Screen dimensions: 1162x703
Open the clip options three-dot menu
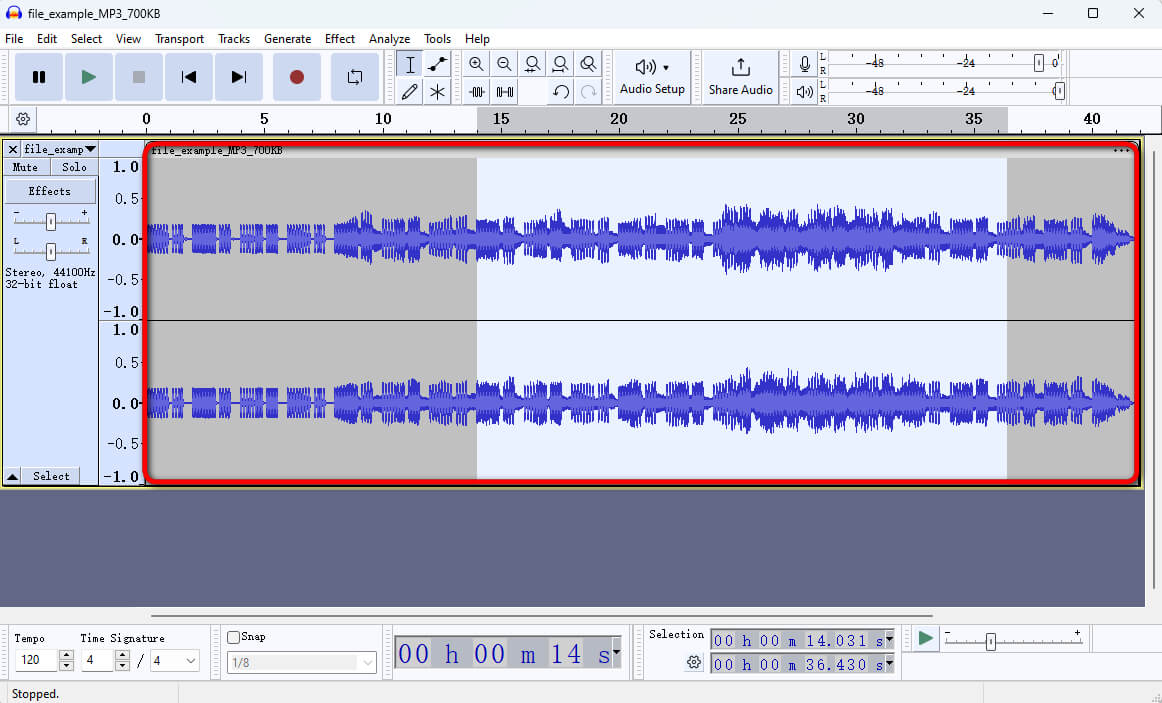click(1121, 150)
